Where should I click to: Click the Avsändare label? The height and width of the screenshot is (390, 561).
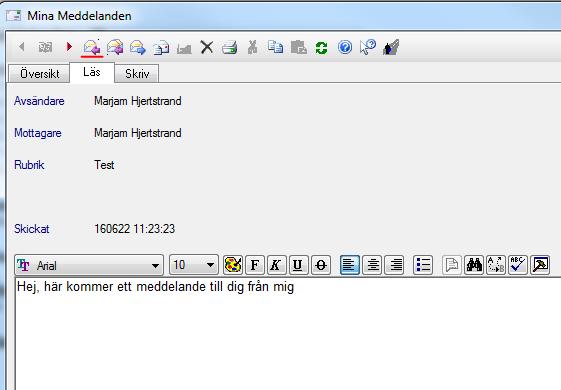point(39,101)
